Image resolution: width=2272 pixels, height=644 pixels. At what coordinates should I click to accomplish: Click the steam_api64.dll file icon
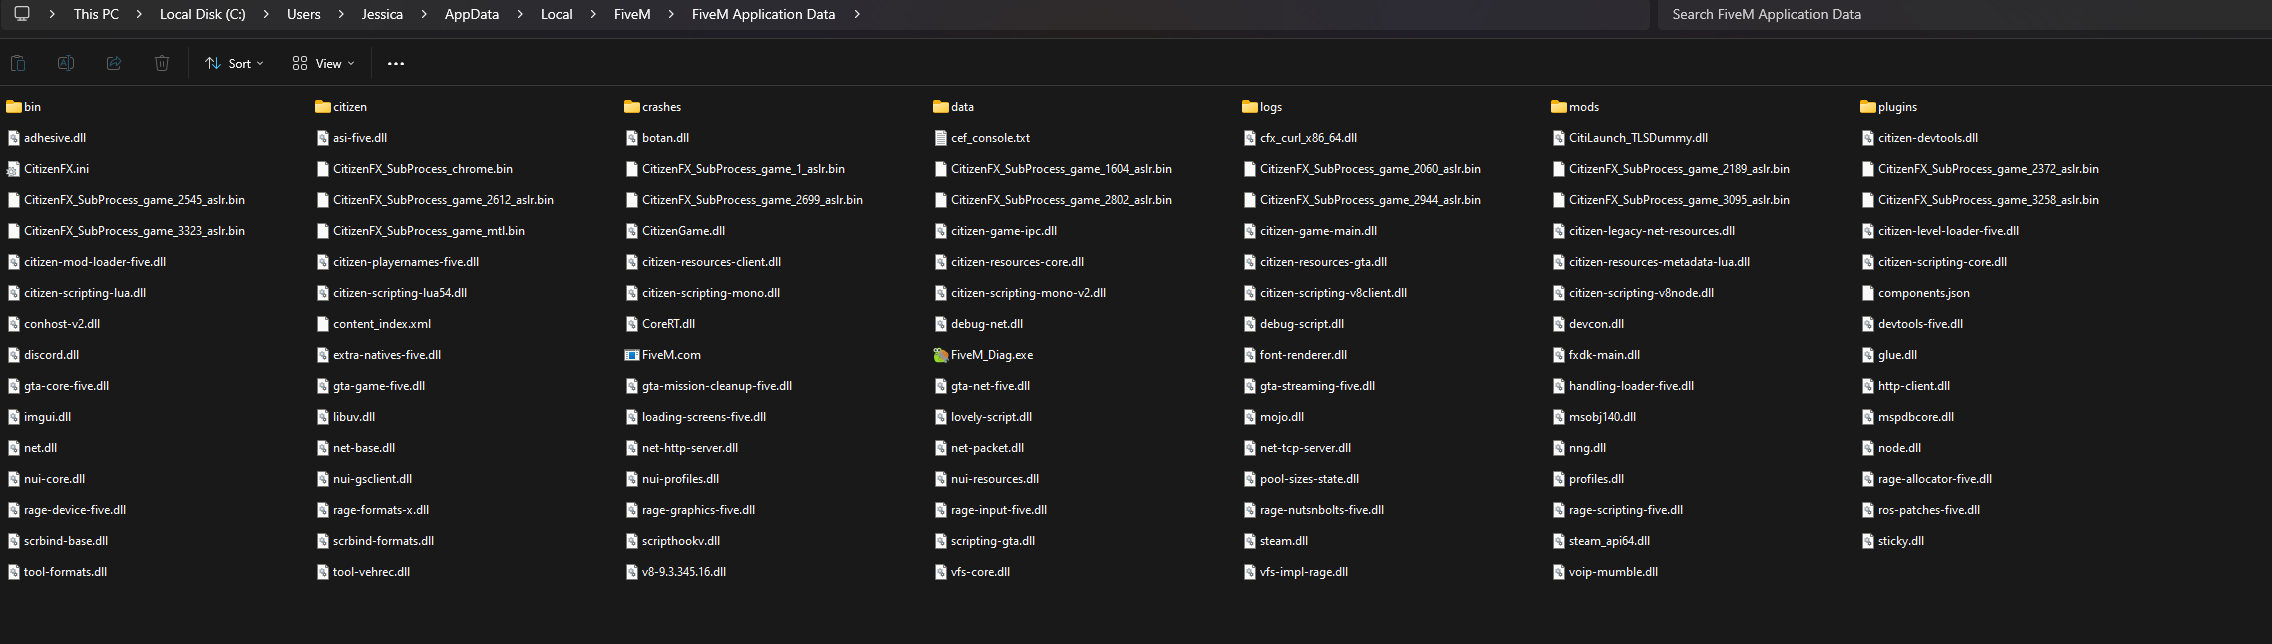(x=1559, y=541)
